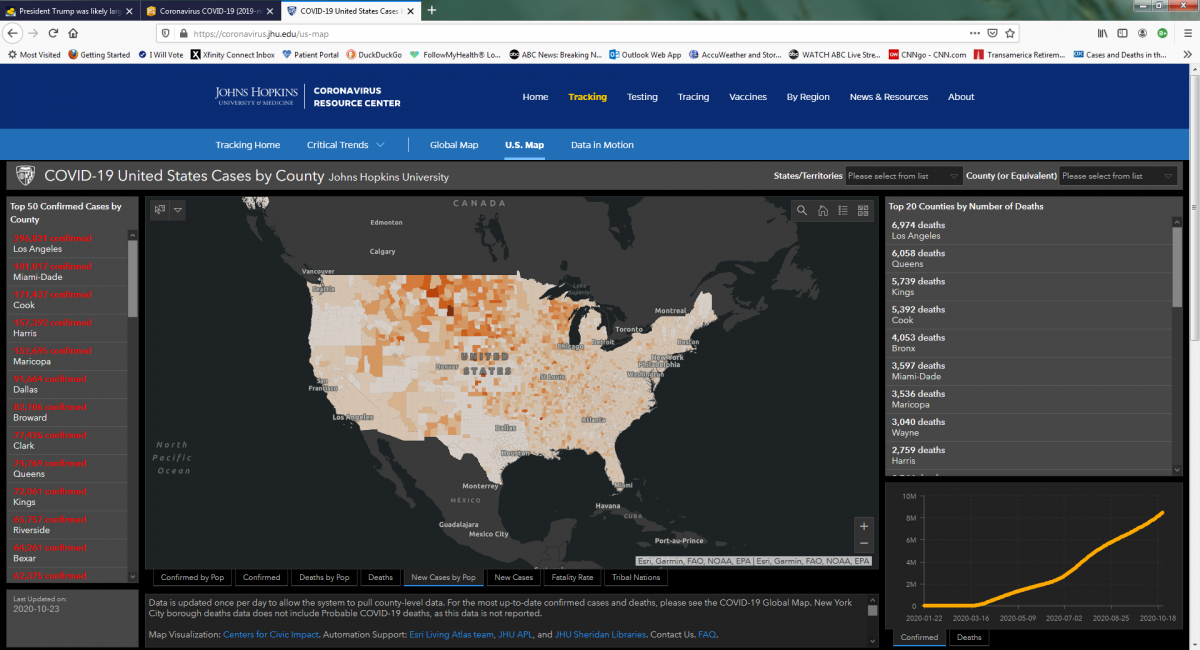Reload the page in the browser
Screen dimensions: 1200x650
(x=53, y=33)
